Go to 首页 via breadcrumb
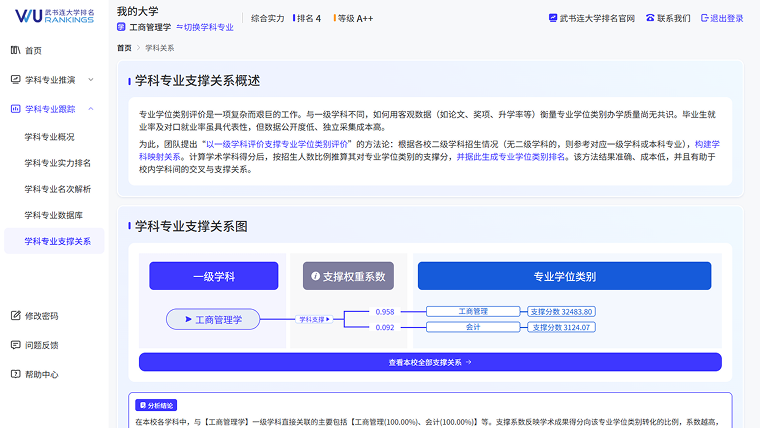This screenshot has width=760, height=428. (124, 48)
